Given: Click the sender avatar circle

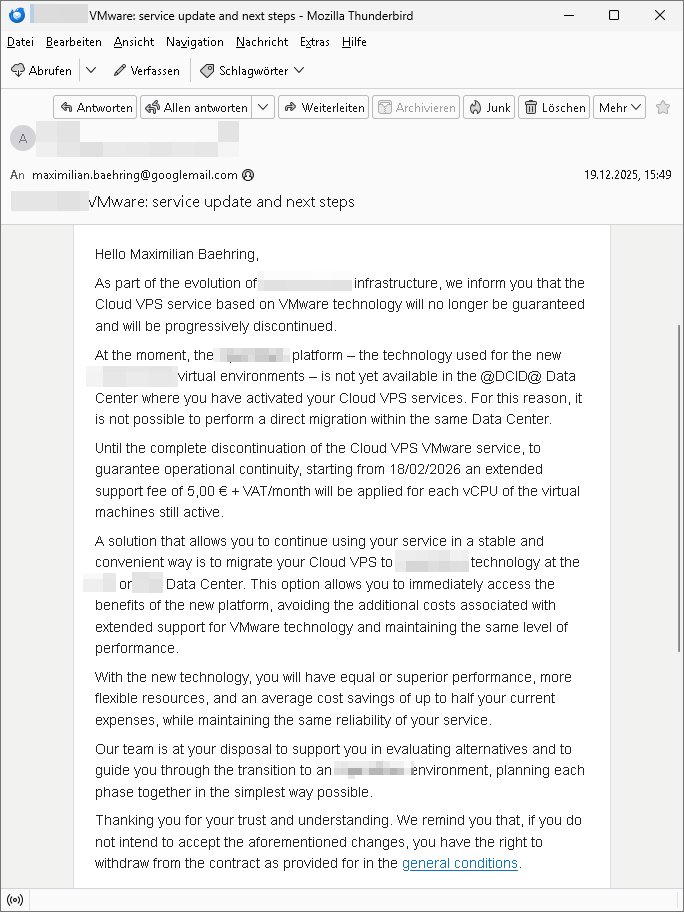Looking at the screenshot, I should coord(22,139).
